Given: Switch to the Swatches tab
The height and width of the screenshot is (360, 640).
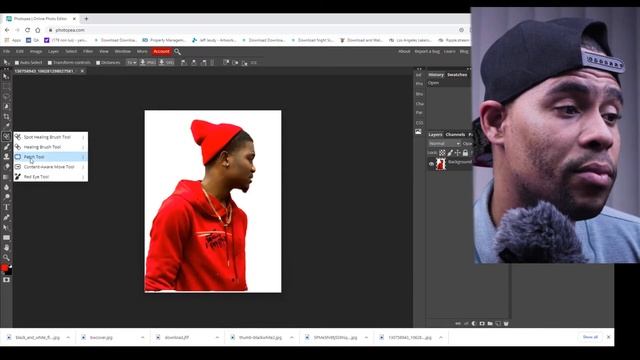Looking at the screenshot, I should (457, 75).
